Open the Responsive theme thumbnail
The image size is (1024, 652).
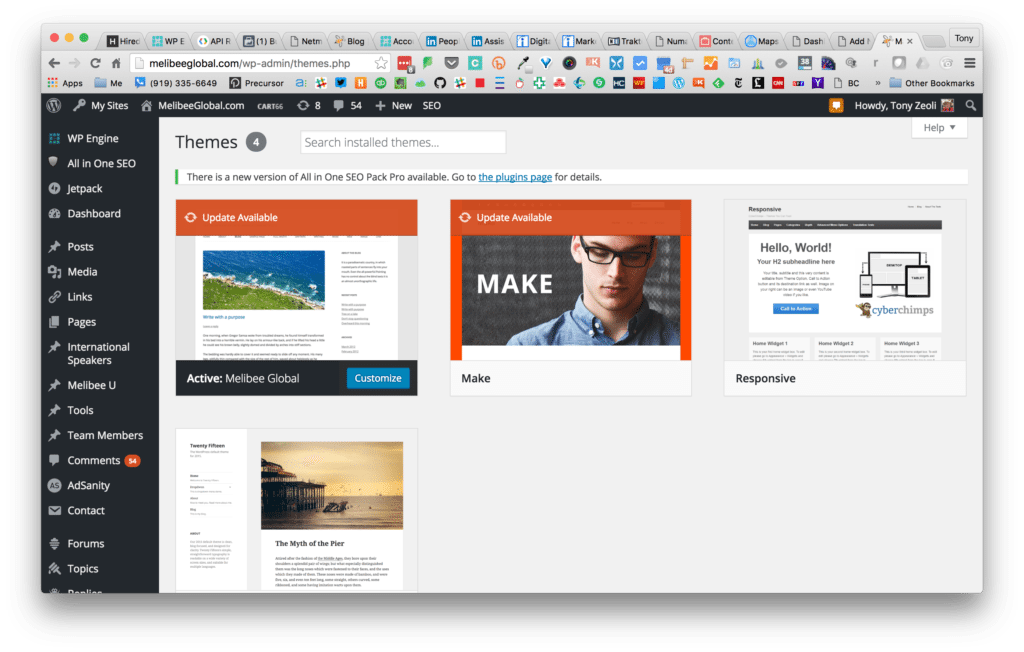click(x=844, y=280)
